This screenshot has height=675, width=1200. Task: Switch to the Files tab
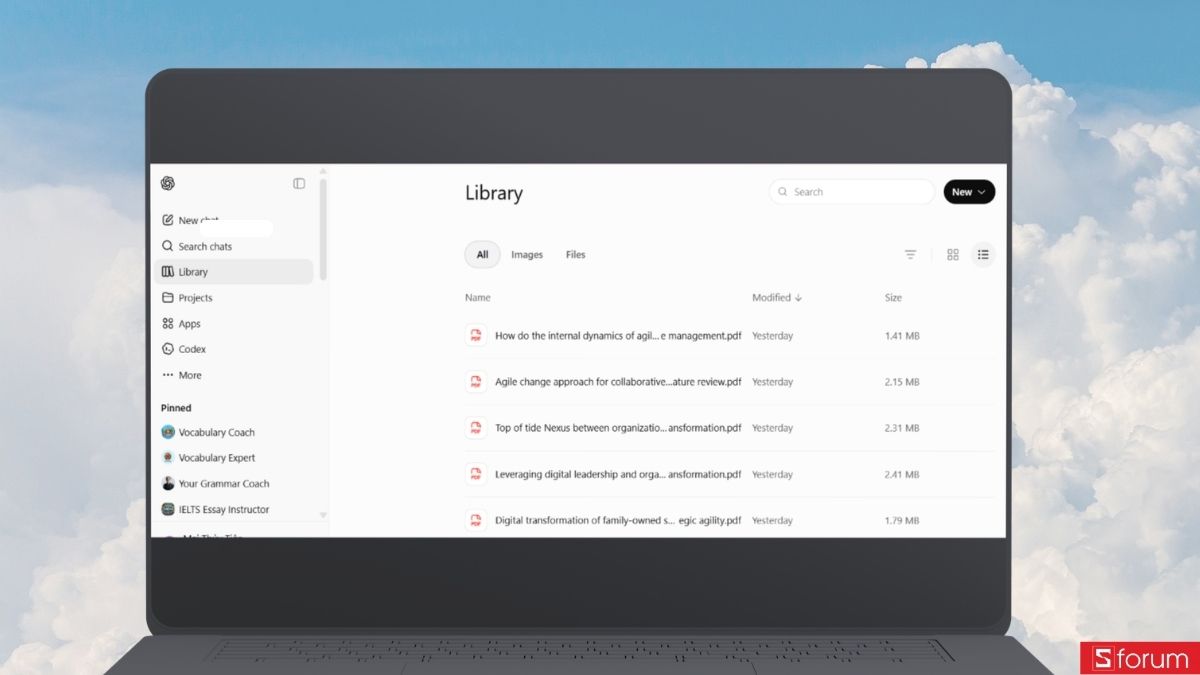tap(576, 255)
